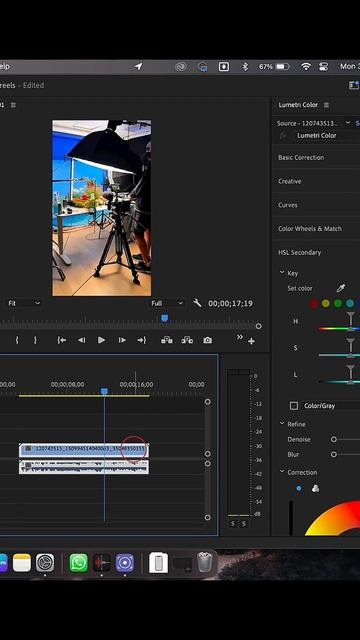Play the program monitor video
The height and width of the screenshot is (640, 360).
(x=102, y=340)
